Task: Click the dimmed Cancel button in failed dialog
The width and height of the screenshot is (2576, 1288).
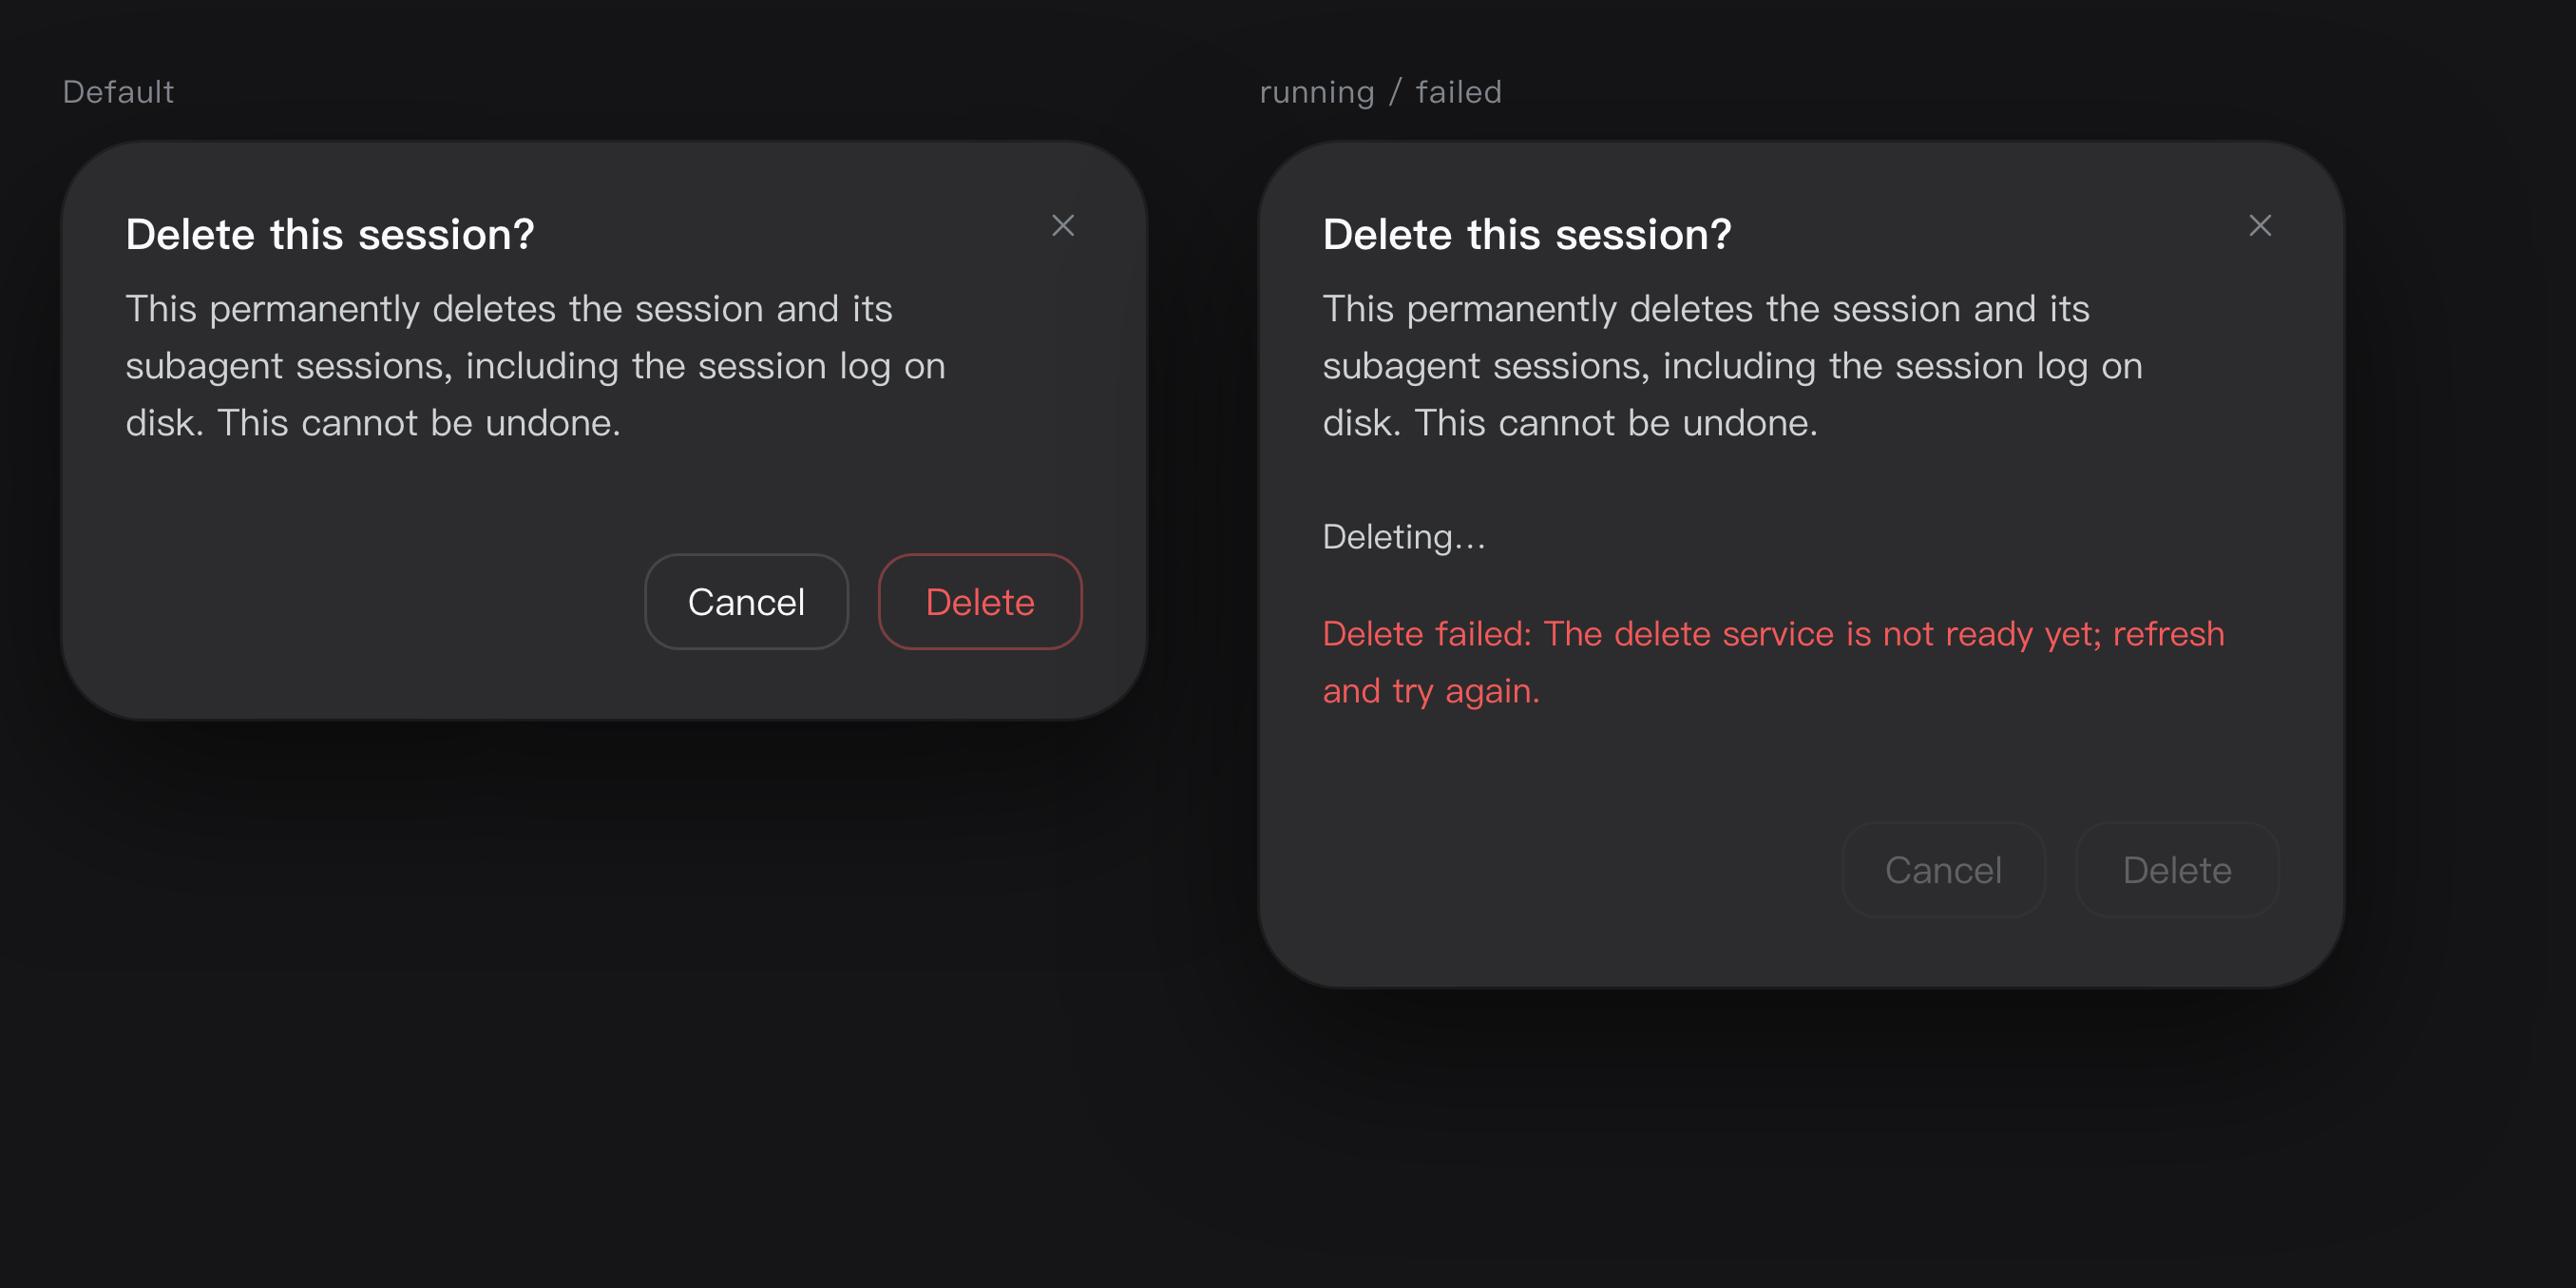Action: coord(1943,870)
